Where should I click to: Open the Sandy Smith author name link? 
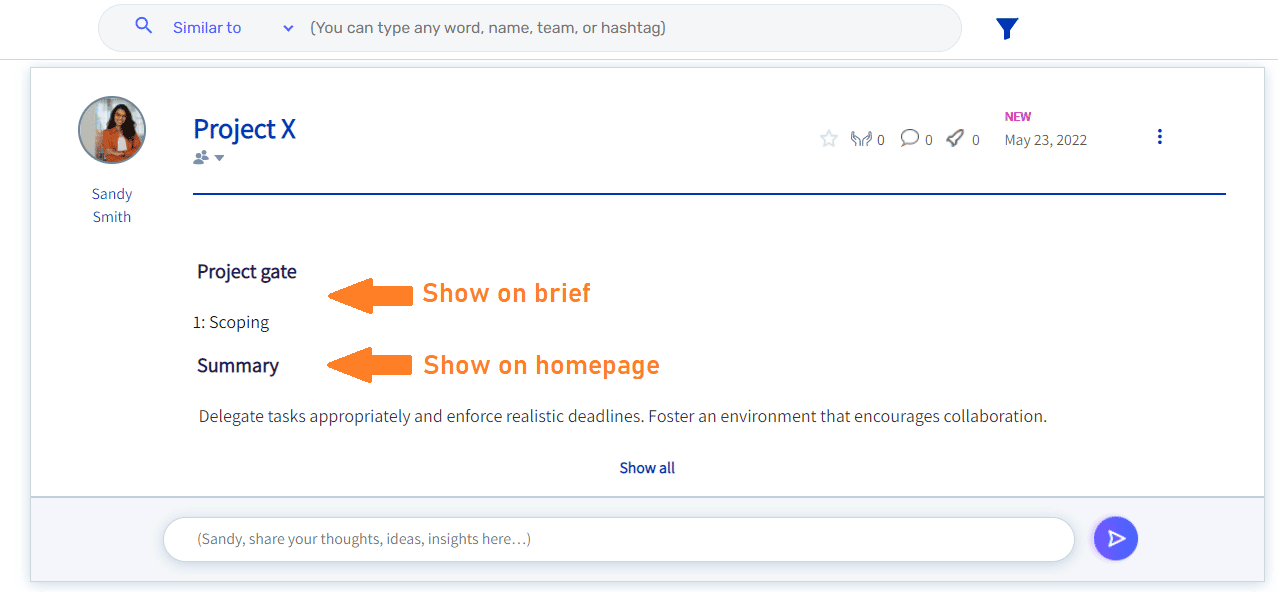tap(112, 205)
